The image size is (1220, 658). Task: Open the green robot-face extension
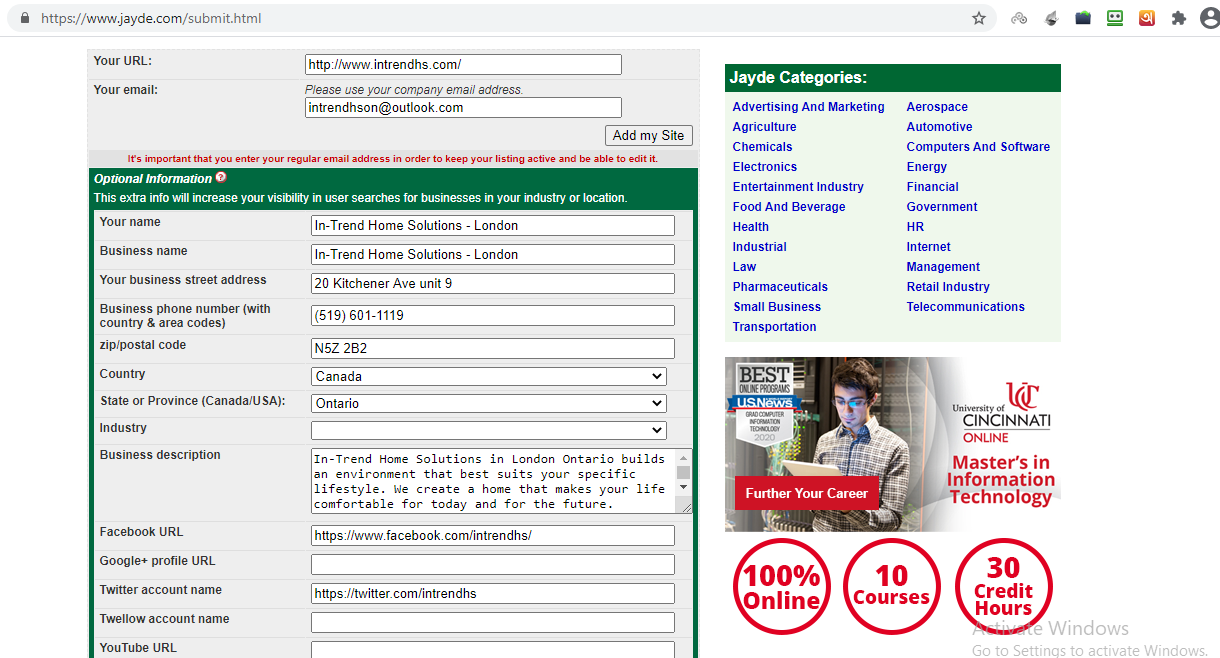tap(1115, 18)
